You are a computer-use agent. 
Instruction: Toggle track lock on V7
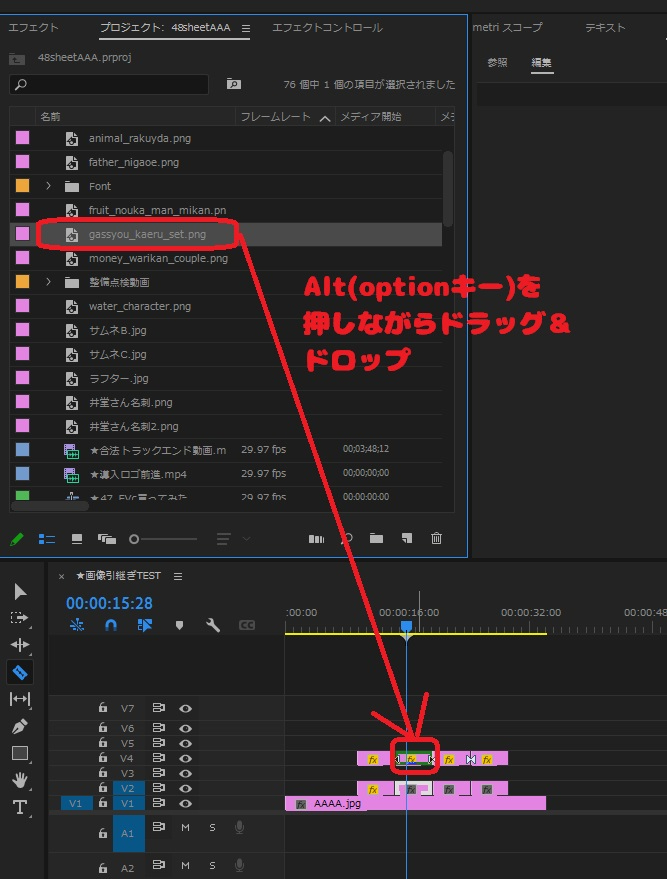103,707
